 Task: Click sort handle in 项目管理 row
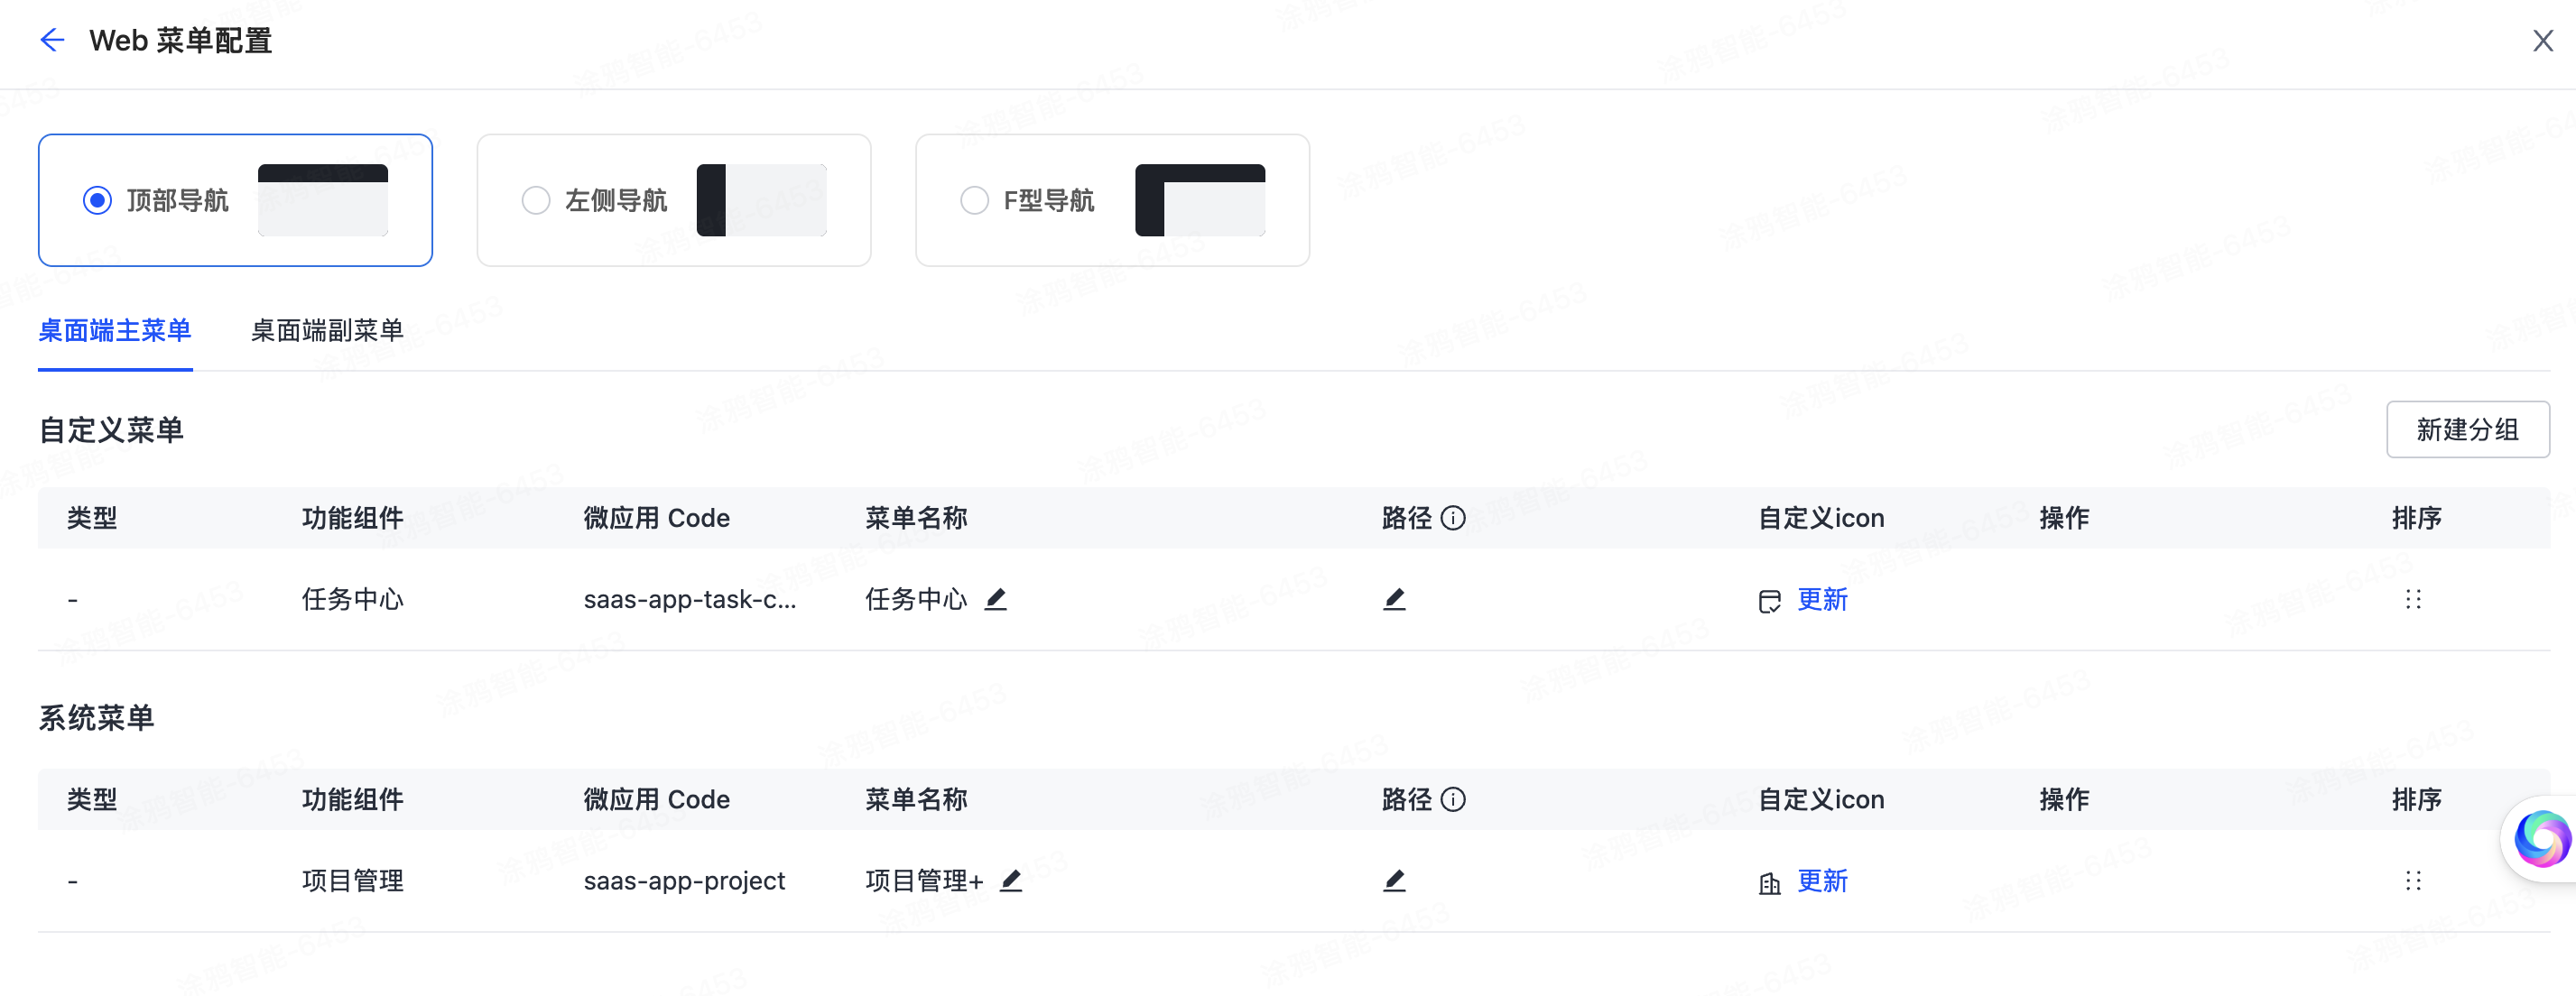(x=2412, y=880)
